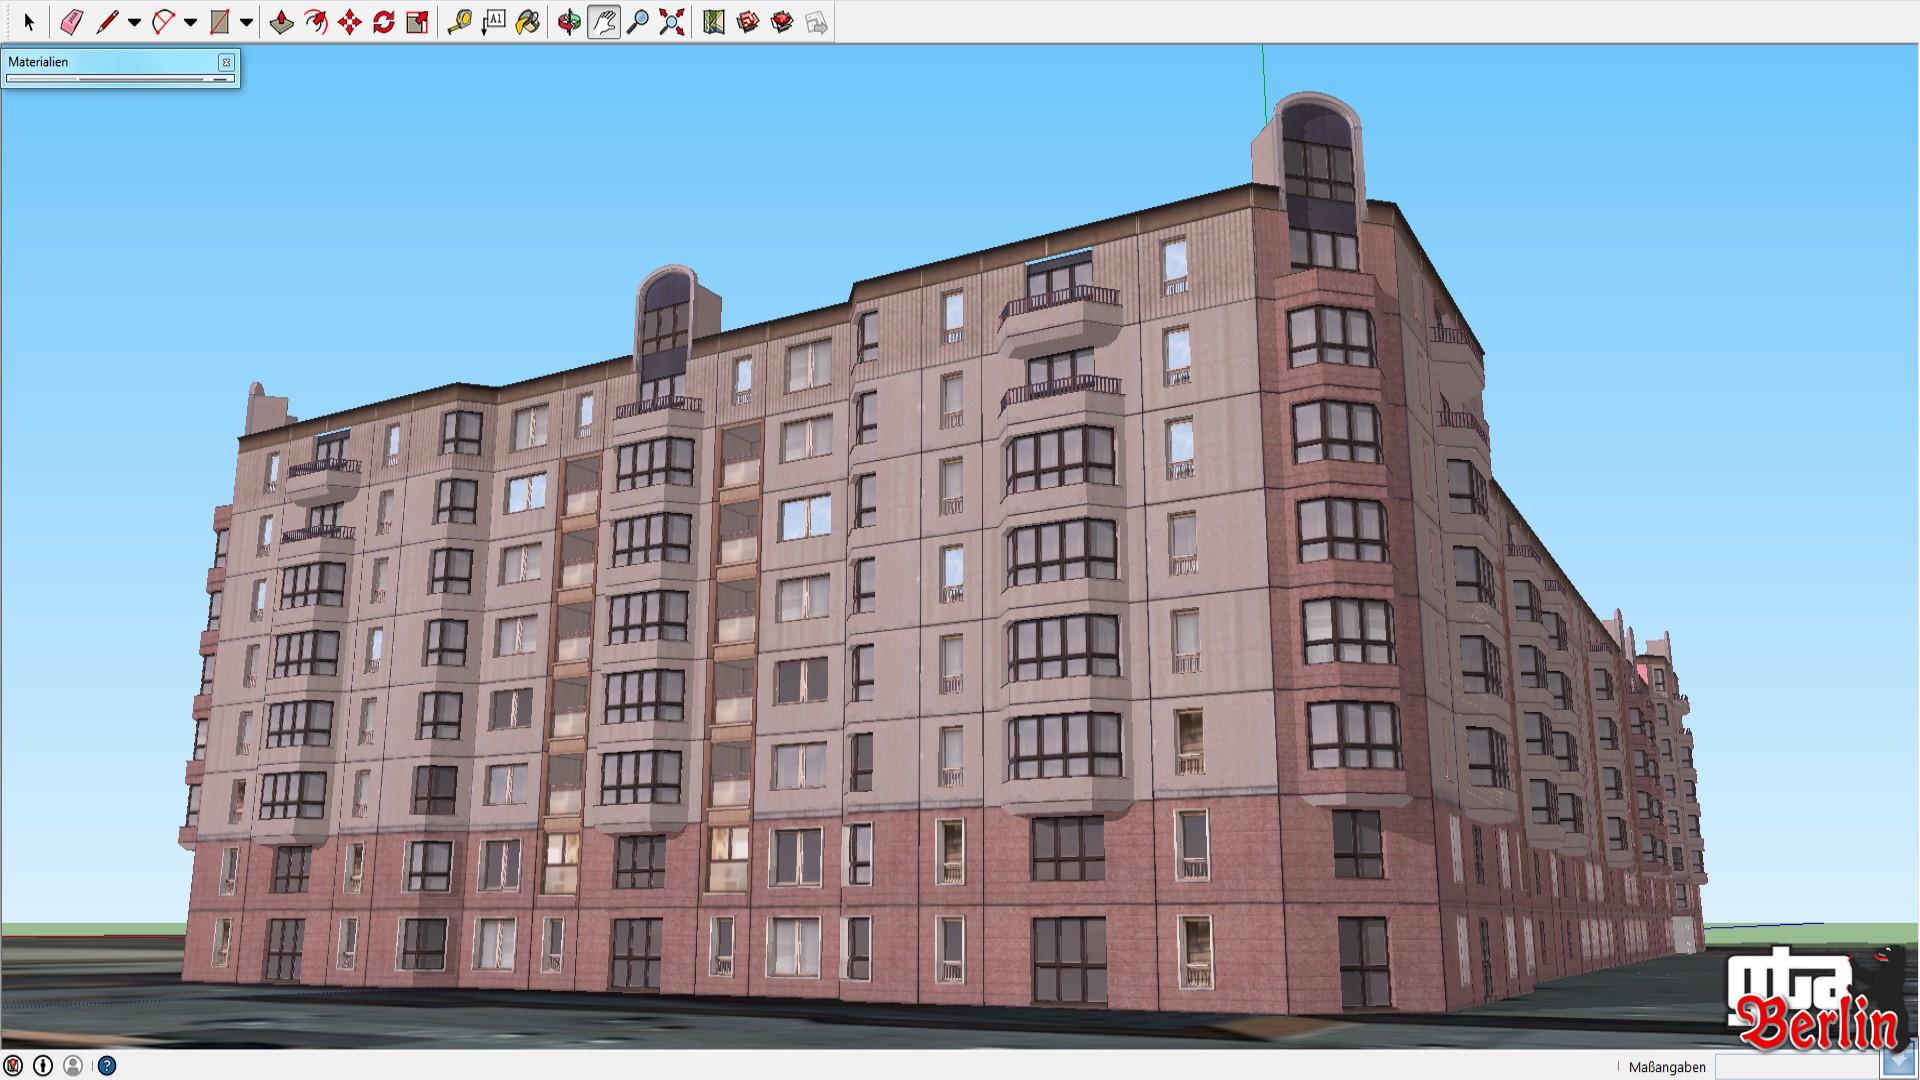Viewport: 1920px width, 1080px height.
Task: Select the arrow Select tool
Action: [28, 22]
